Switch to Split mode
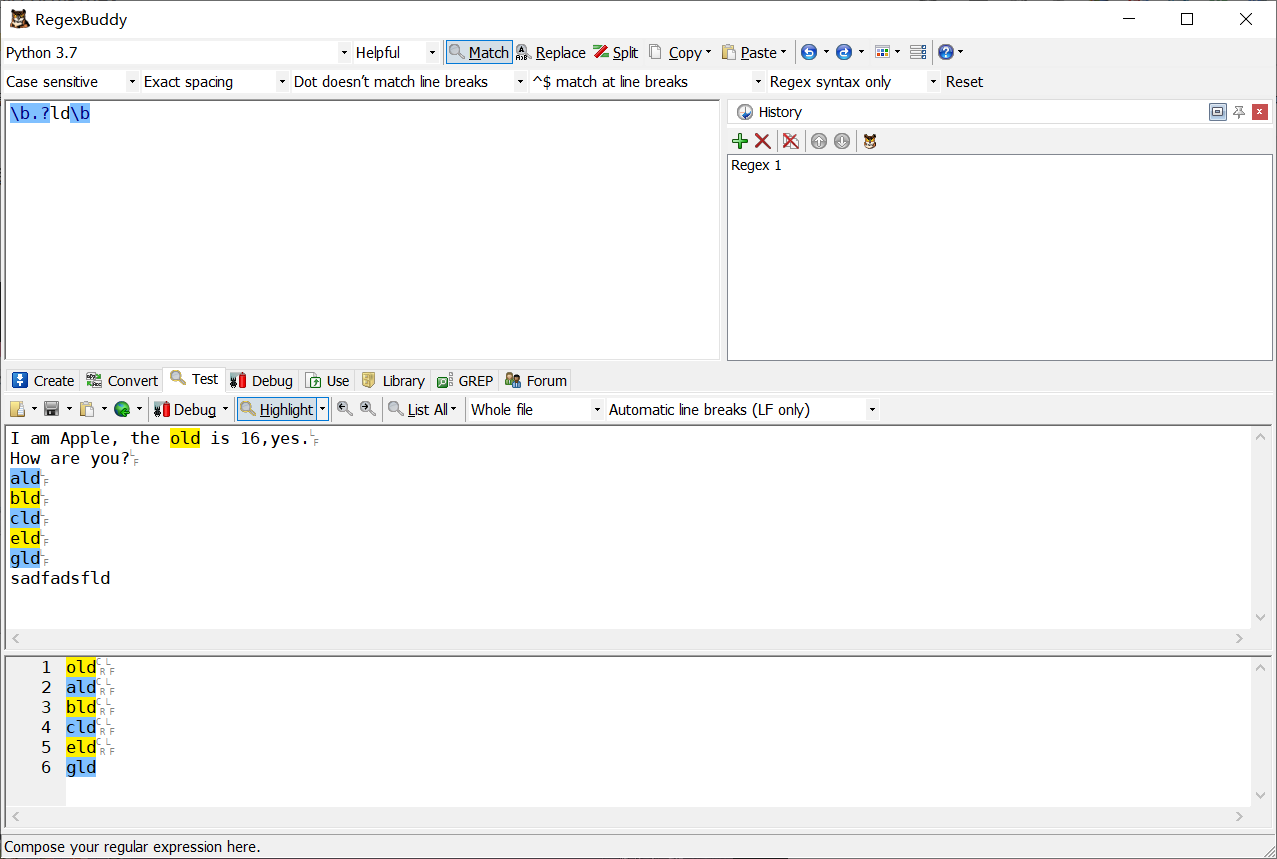 [615, 52]
